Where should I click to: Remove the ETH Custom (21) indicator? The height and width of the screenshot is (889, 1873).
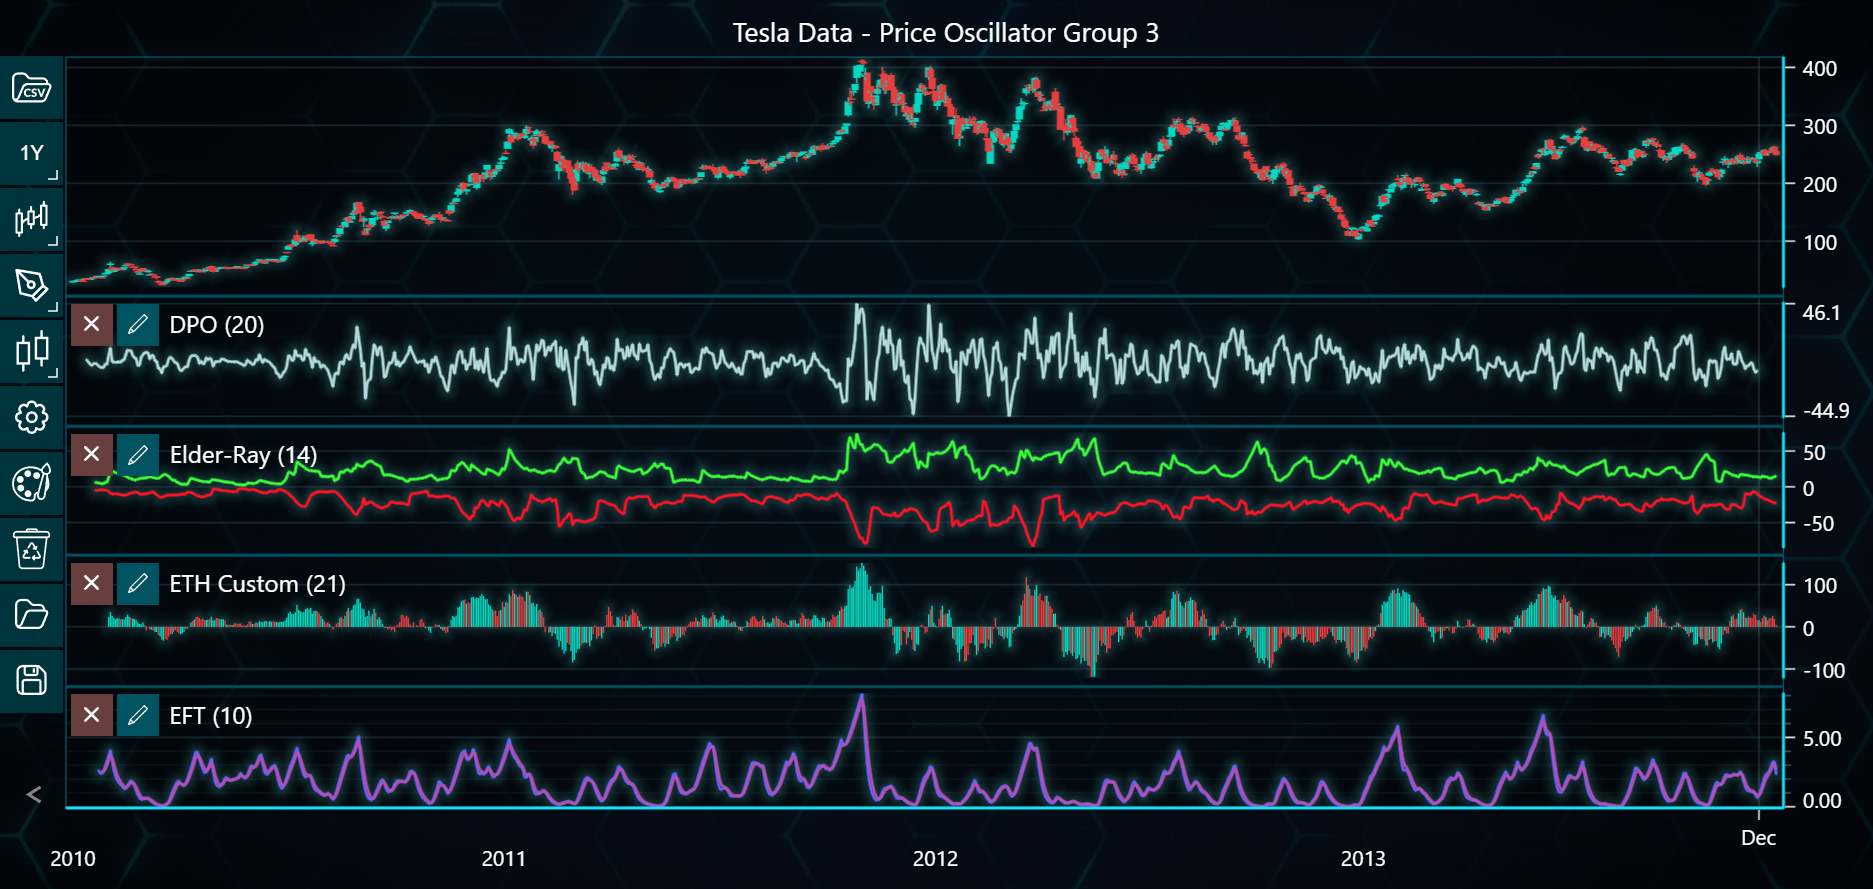(x=91, y=583)
